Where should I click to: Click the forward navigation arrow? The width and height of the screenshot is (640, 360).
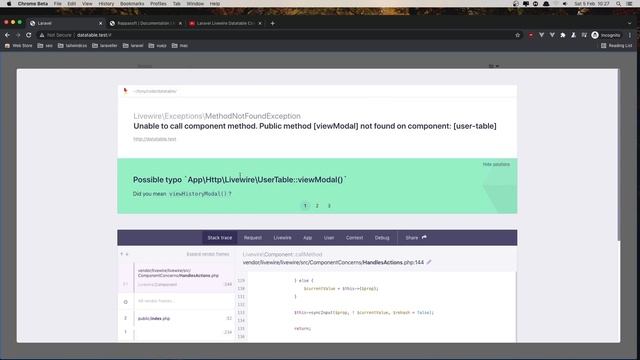click(x=18, y=35)
